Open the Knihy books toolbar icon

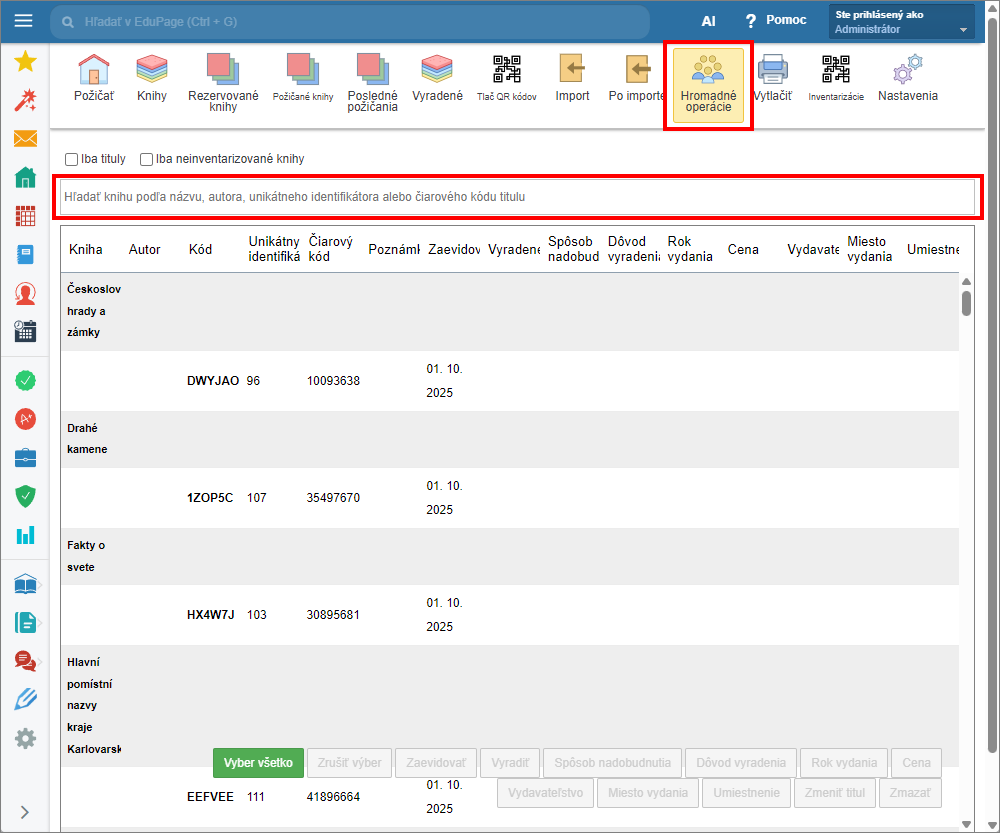coord(152,70)
